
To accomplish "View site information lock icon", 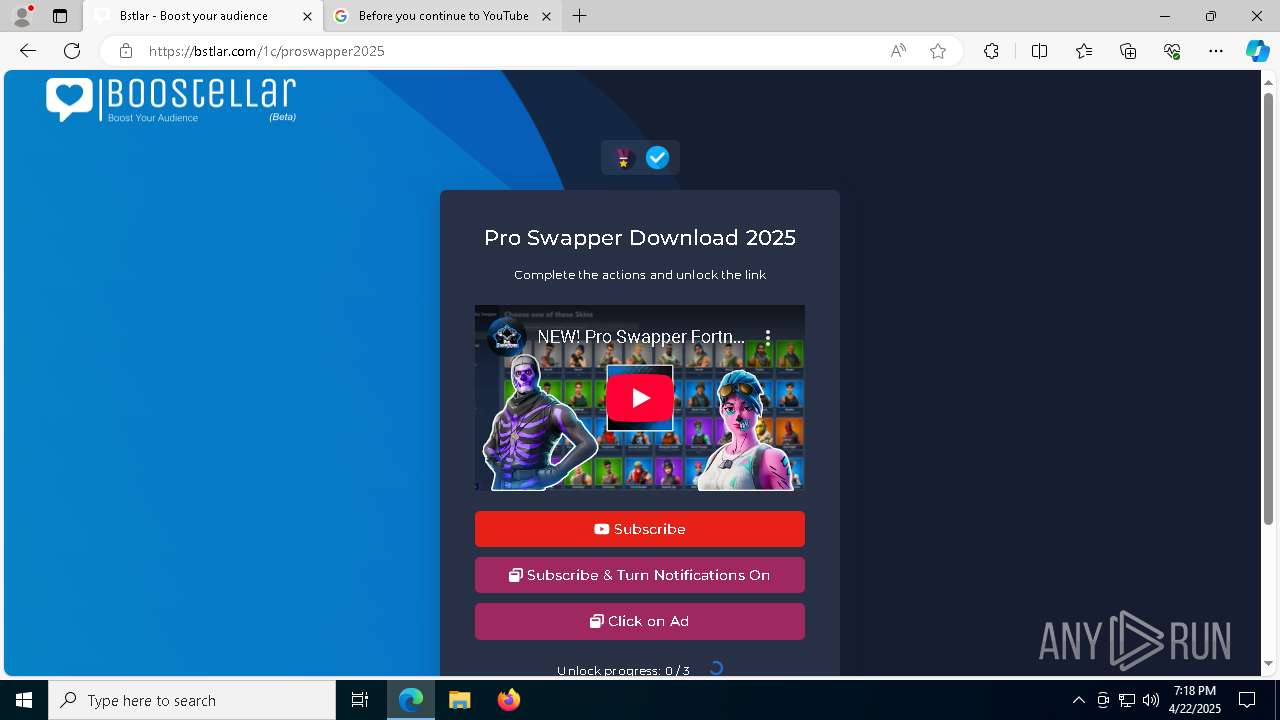I will [x=126, y=51].
